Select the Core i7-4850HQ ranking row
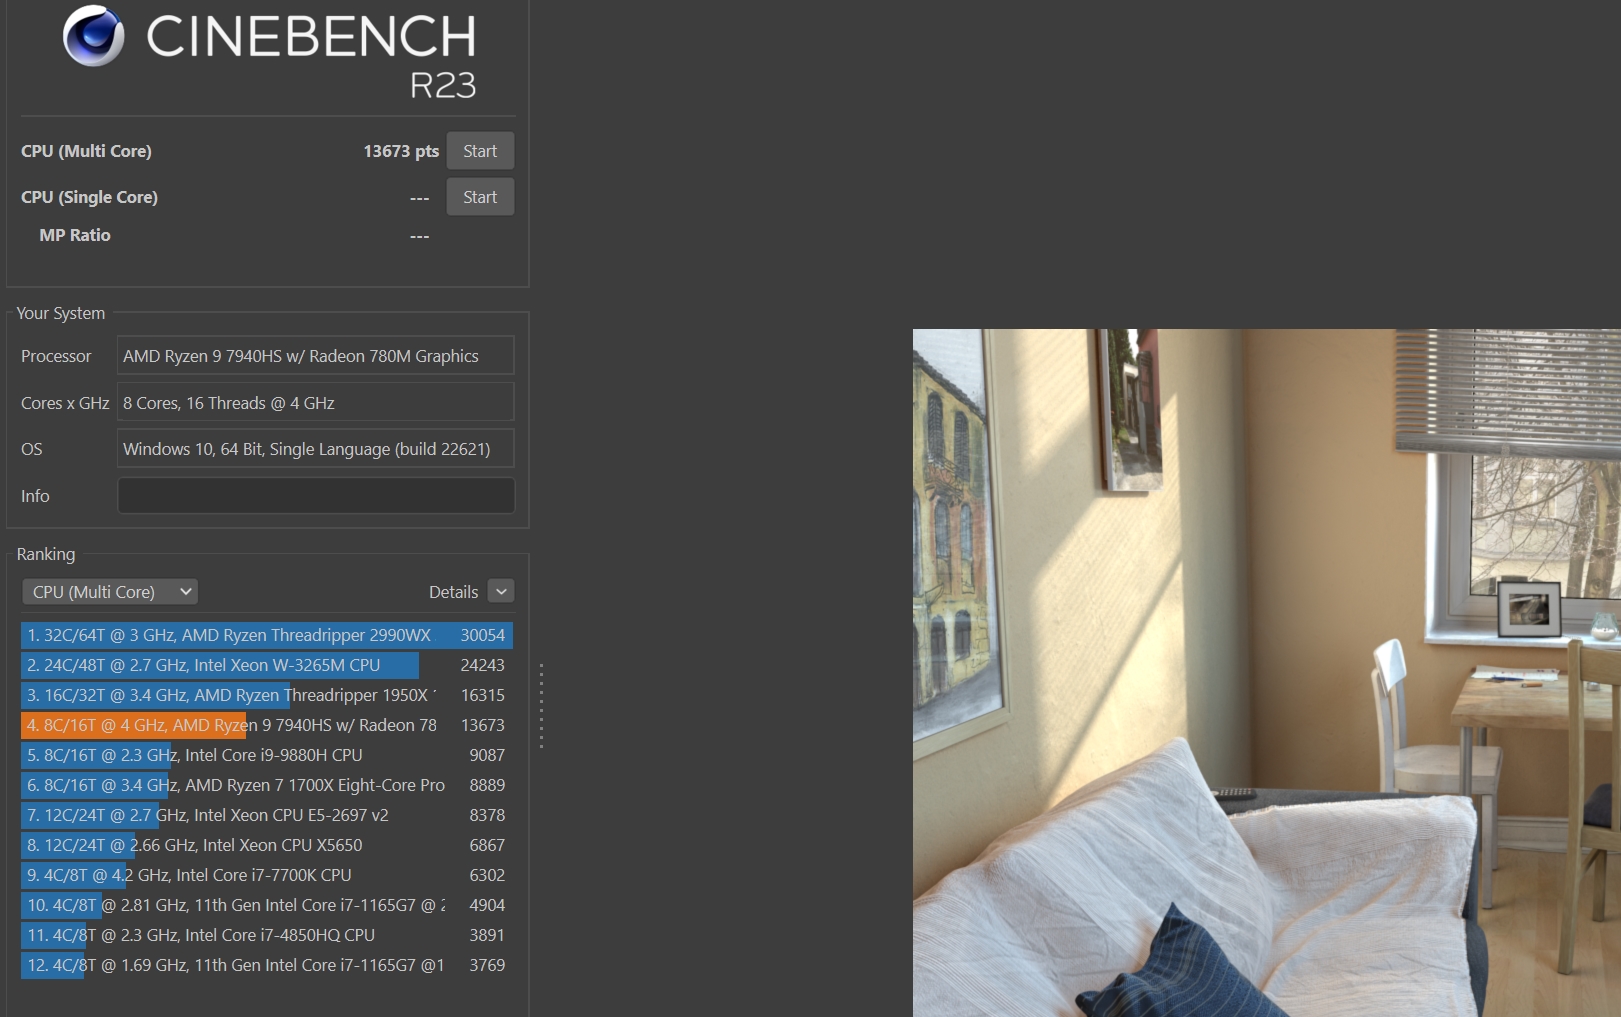The image size is (1621, 1017). [x=266, y=935]
